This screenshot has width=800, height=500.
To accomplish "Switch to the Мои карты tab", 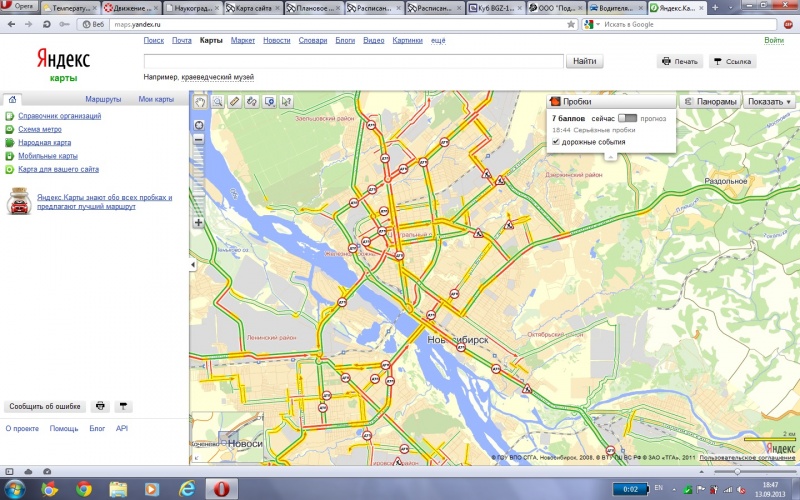I will click(156, 100).
